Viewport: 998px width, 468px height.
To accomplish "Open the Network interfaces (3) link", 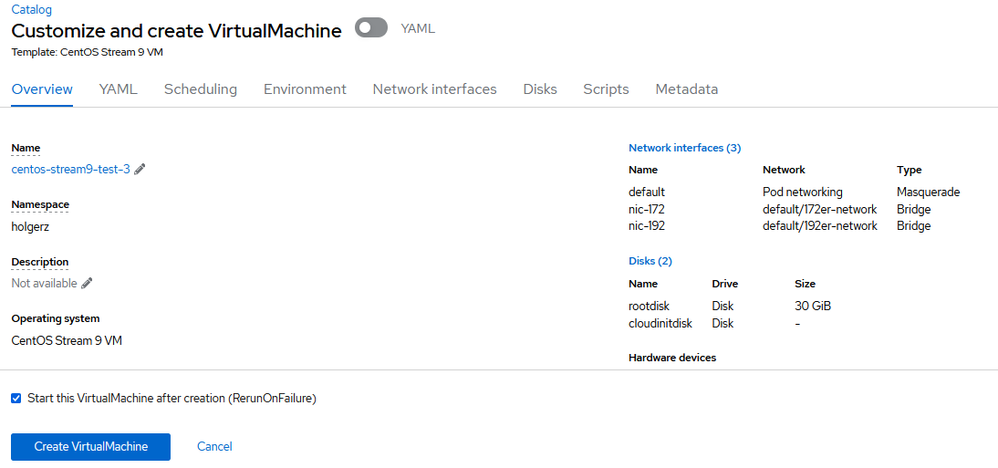I will pyautogui.click(x=684, y=148).
